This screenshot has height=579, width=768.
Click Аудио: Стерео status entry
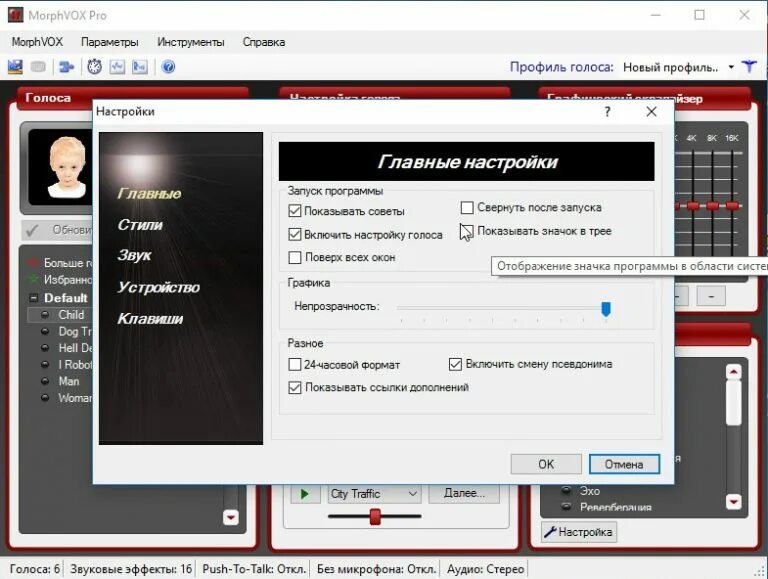[x=485, y=569]
